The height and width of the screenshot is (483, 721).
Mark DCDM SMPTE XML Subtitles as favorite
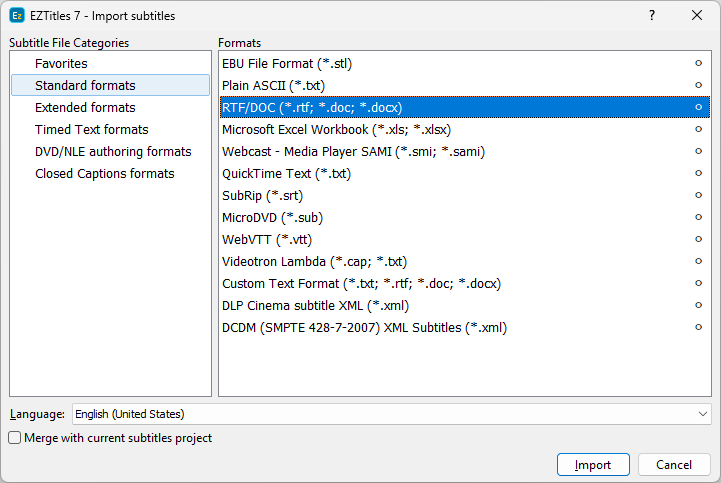tap(698, 327)
